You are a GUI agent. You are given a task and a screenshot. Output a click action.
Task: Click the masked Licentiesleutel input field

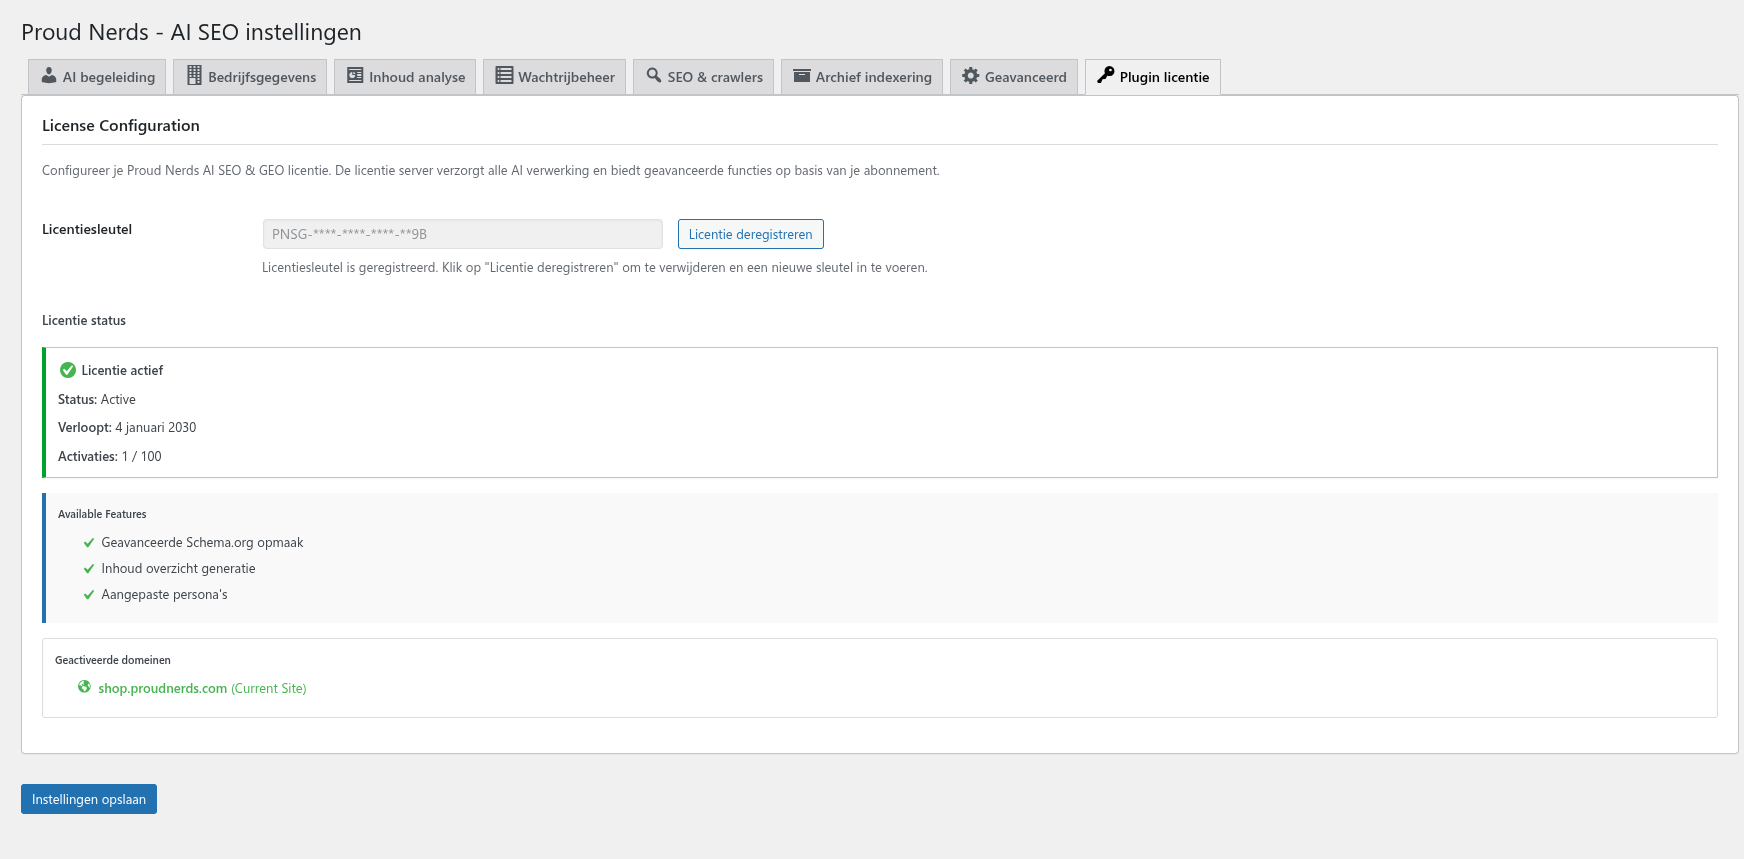click(x=462, y=234)
